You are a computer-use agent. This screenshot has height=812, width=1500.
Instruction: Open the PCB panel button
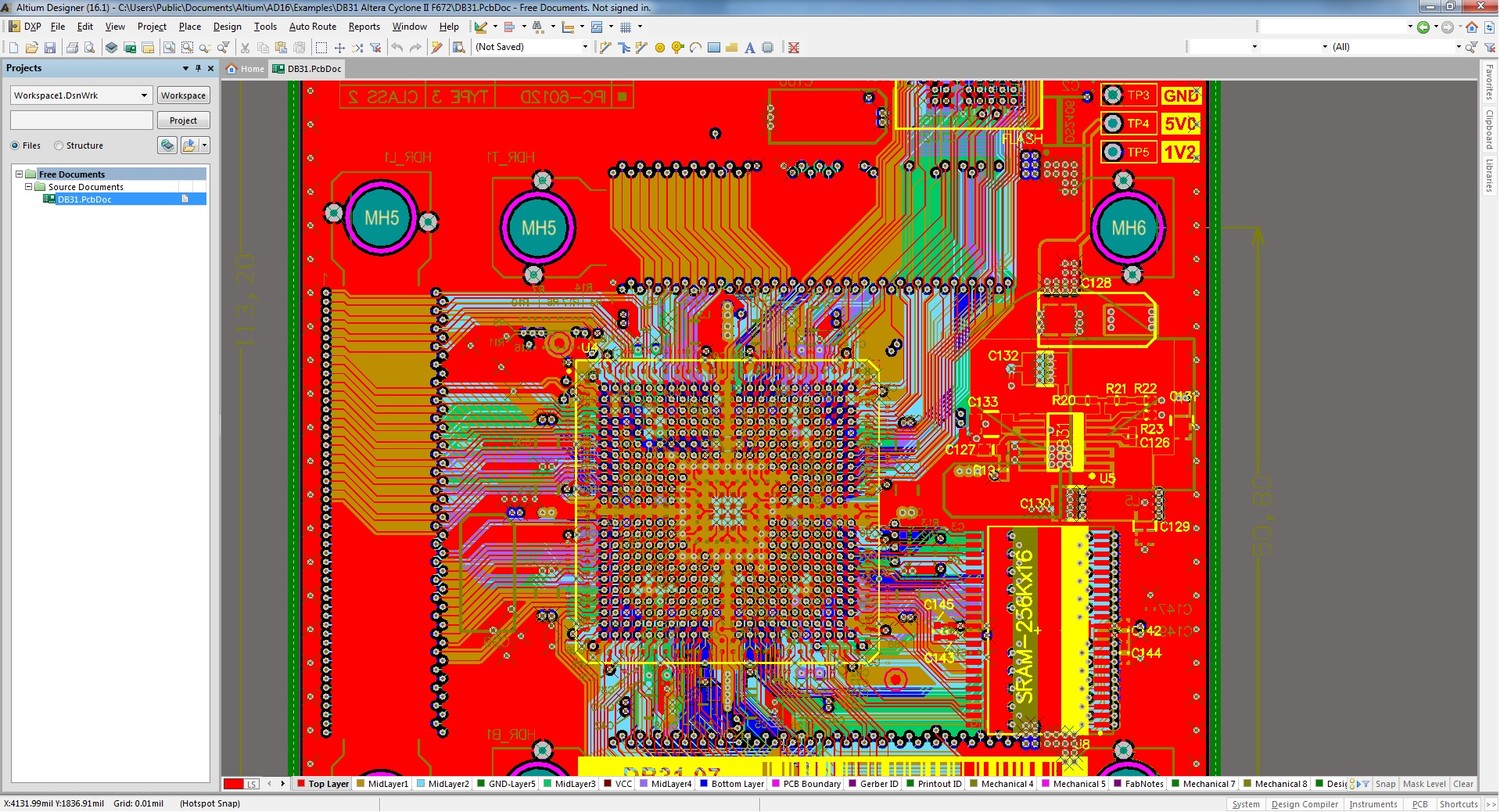point(1419,804)
